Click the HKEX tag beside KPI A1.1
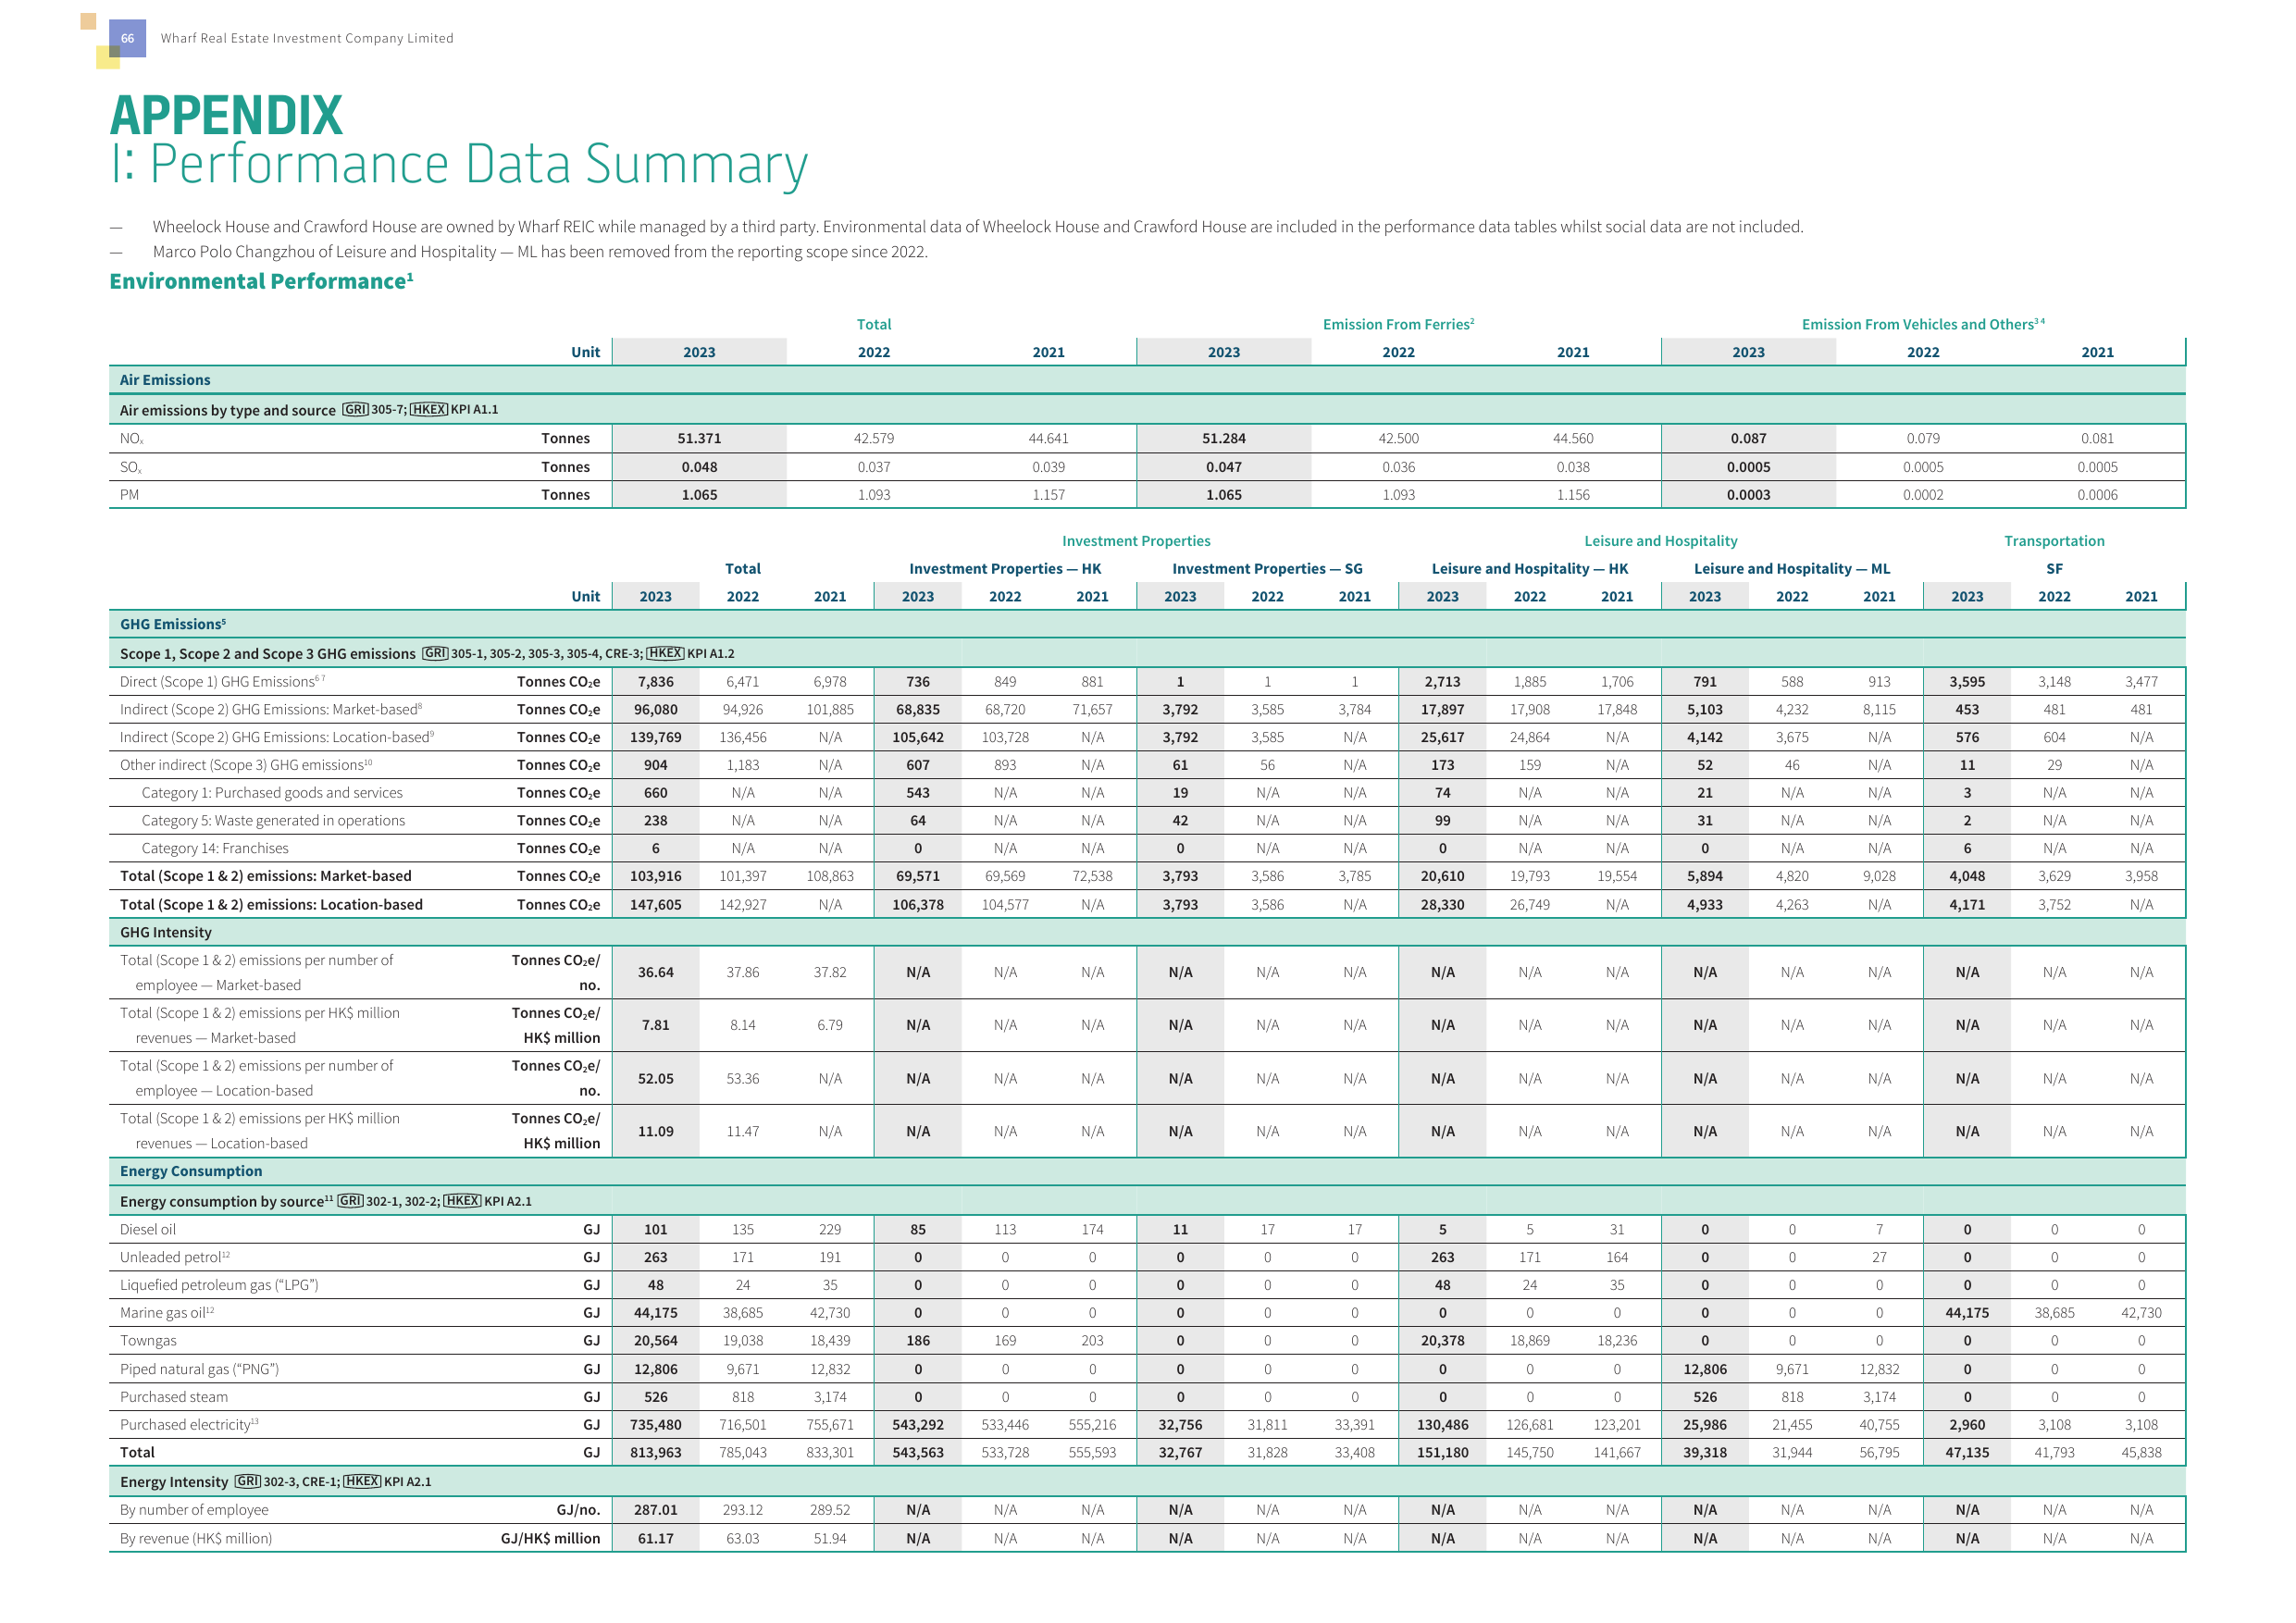The image size is (2296, 1623). tap(429, 409)
